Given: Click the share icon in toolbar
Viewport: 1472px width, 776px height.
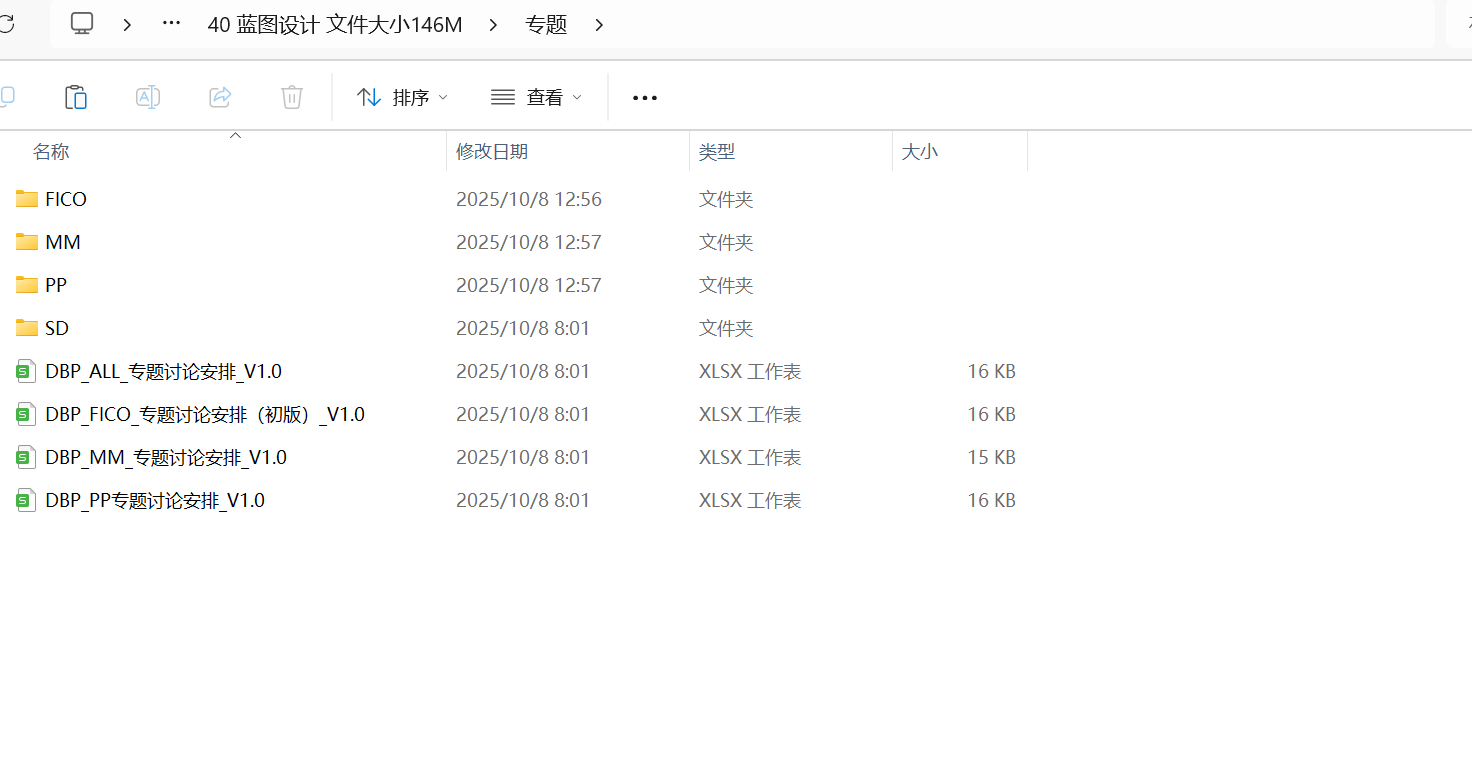Looking at the screenshot, I should [x=220, y=97].
